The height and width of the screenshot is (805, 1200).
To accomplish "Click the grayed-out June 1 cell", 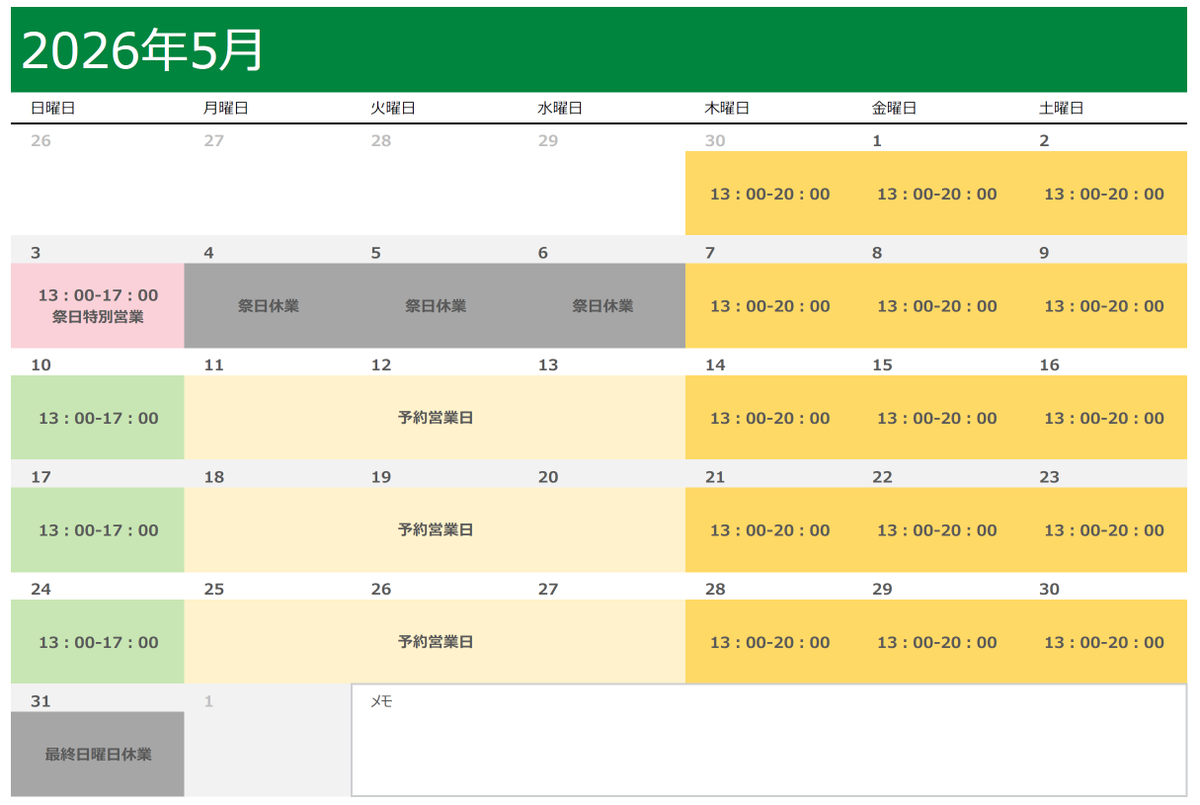I will tap(266, 740).
